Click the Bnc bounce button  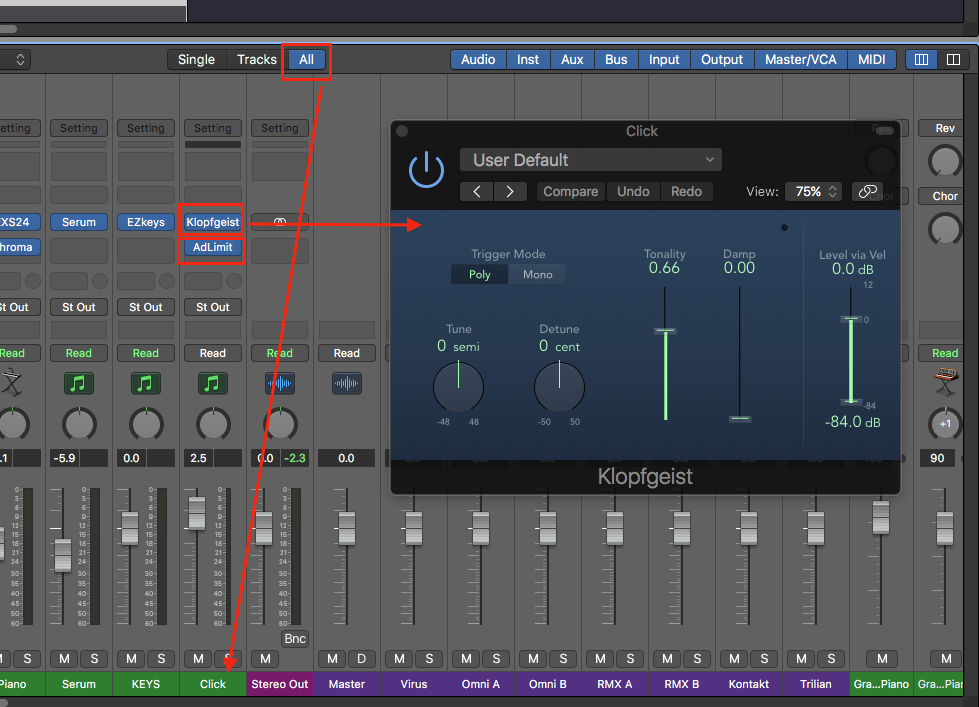click(x=295, y=638)
